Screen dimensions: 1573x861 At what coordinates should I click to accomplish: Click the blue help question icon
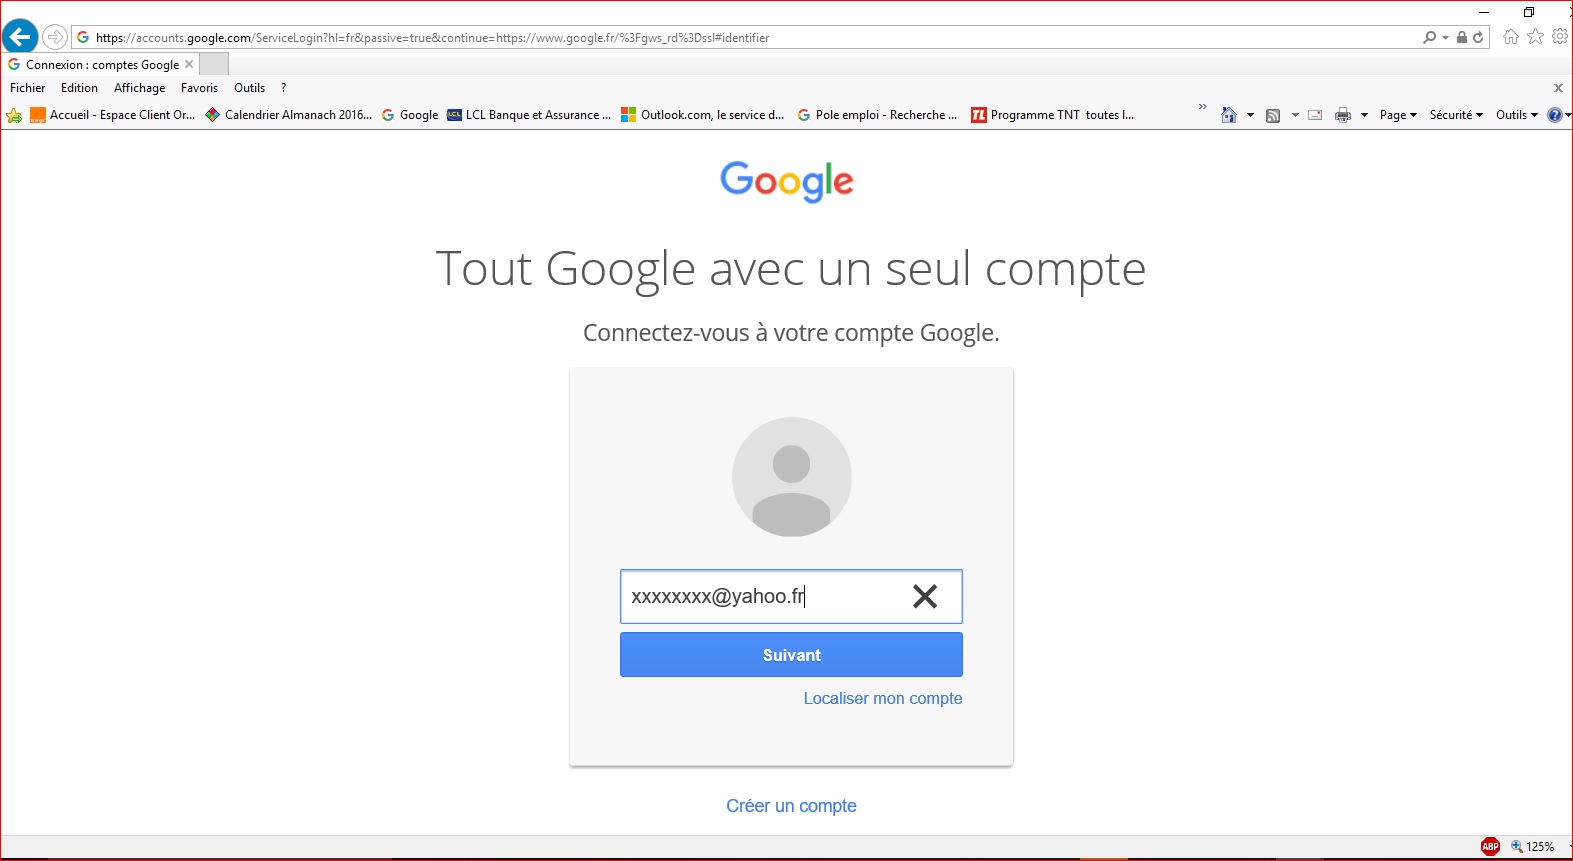pos(1555,115)
